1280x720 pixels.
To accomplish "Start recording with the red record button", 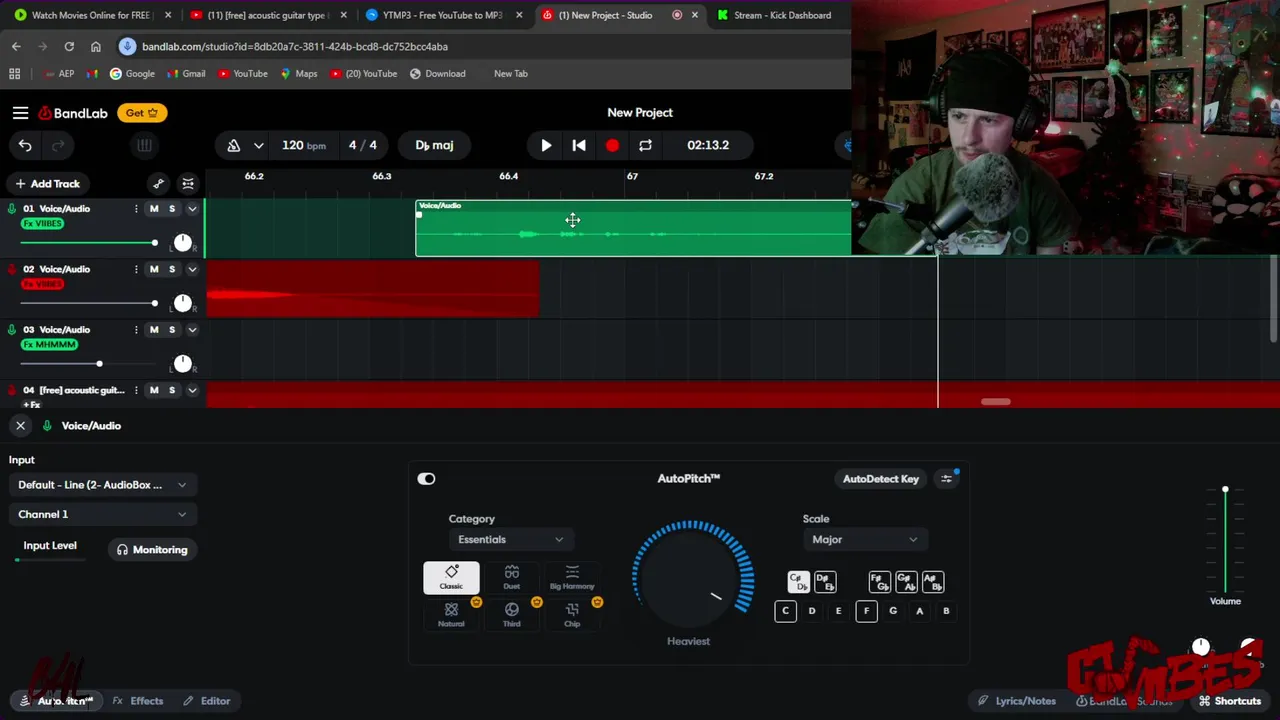I will (x=612, y=146).
